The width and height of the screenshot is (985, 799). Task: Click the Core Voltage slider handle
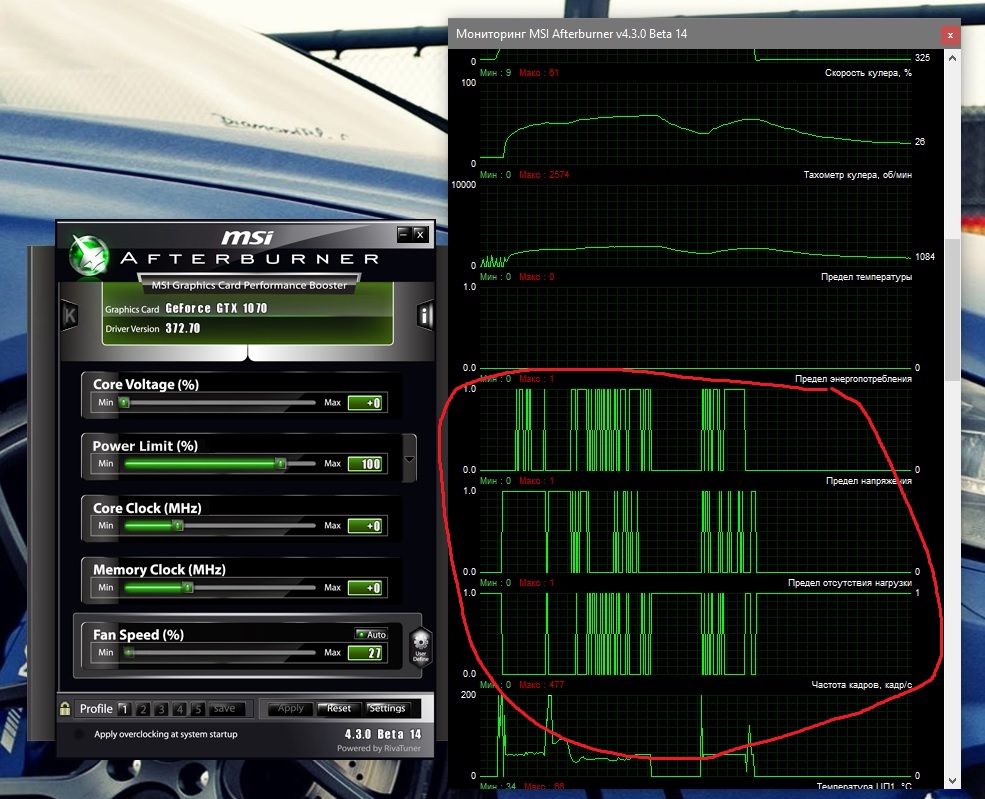click(124, 403)
